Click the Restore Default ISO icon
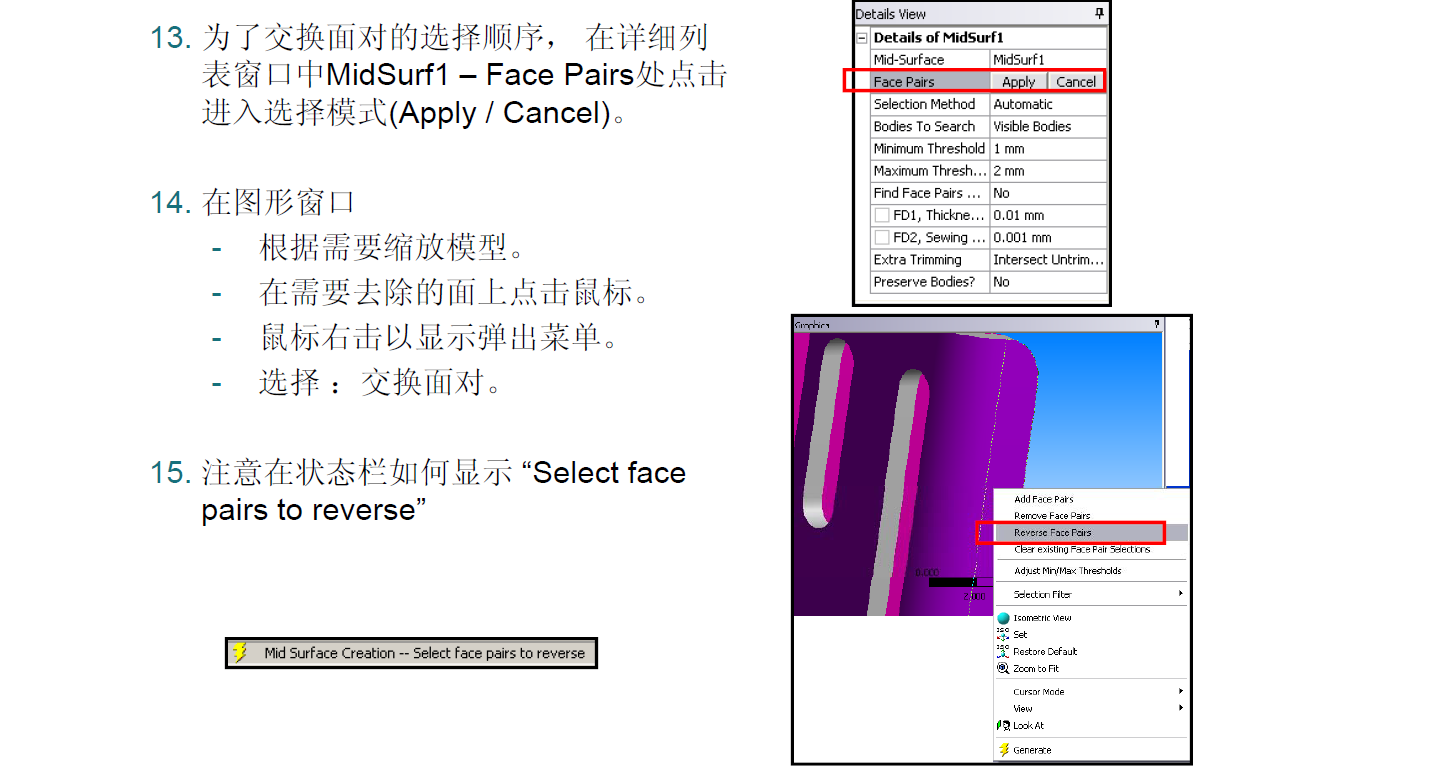This screenshot has width=1447, height=768. click(1003, 651)
